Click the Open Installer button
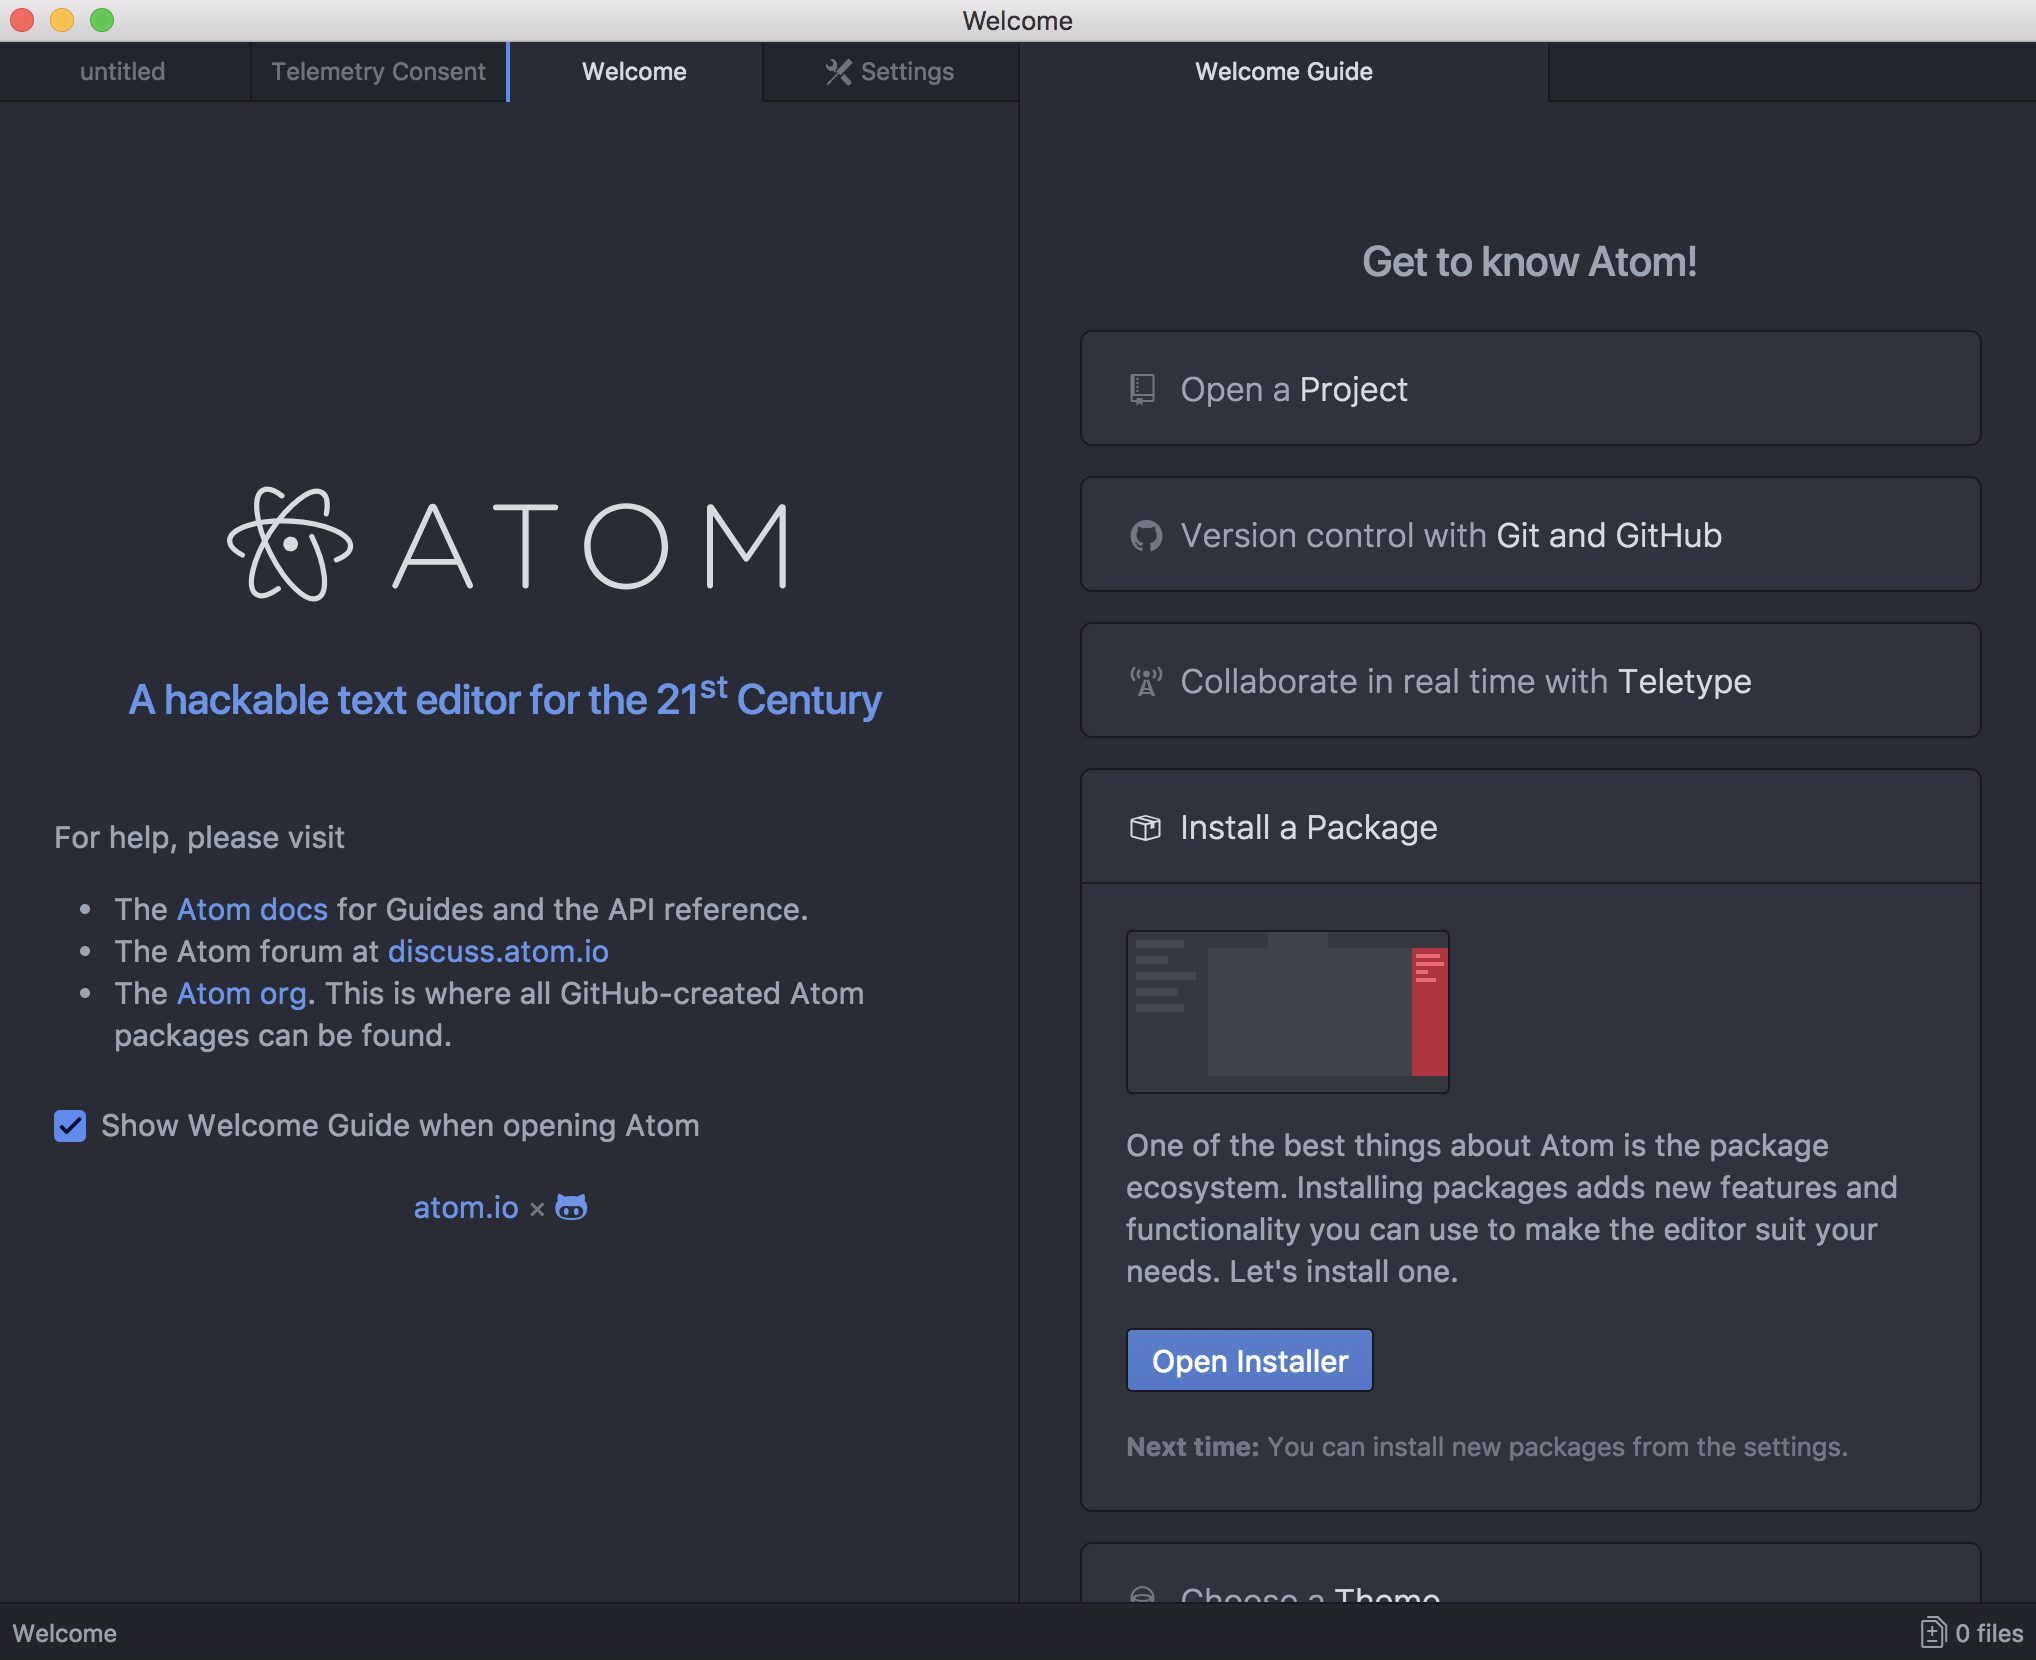The width and height of the screenshot is (2036, 1660). click(1250, 1361)
